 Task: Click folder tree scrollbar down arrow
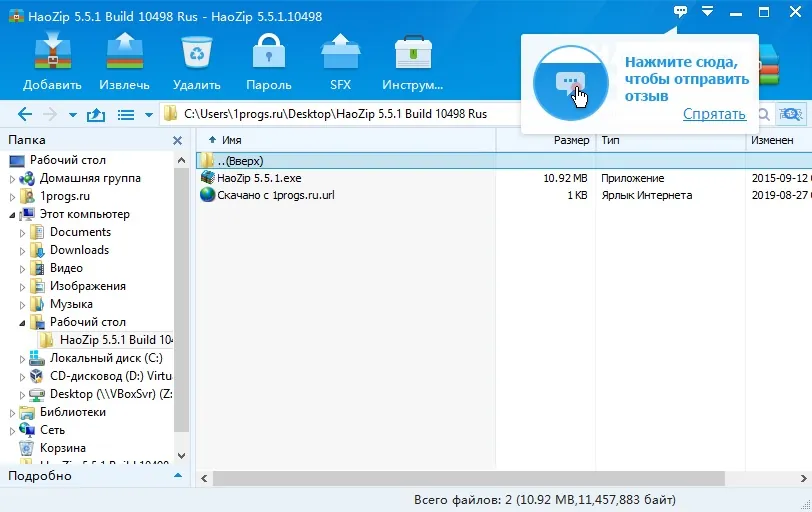pyautogui.click(x=181, y=456)
